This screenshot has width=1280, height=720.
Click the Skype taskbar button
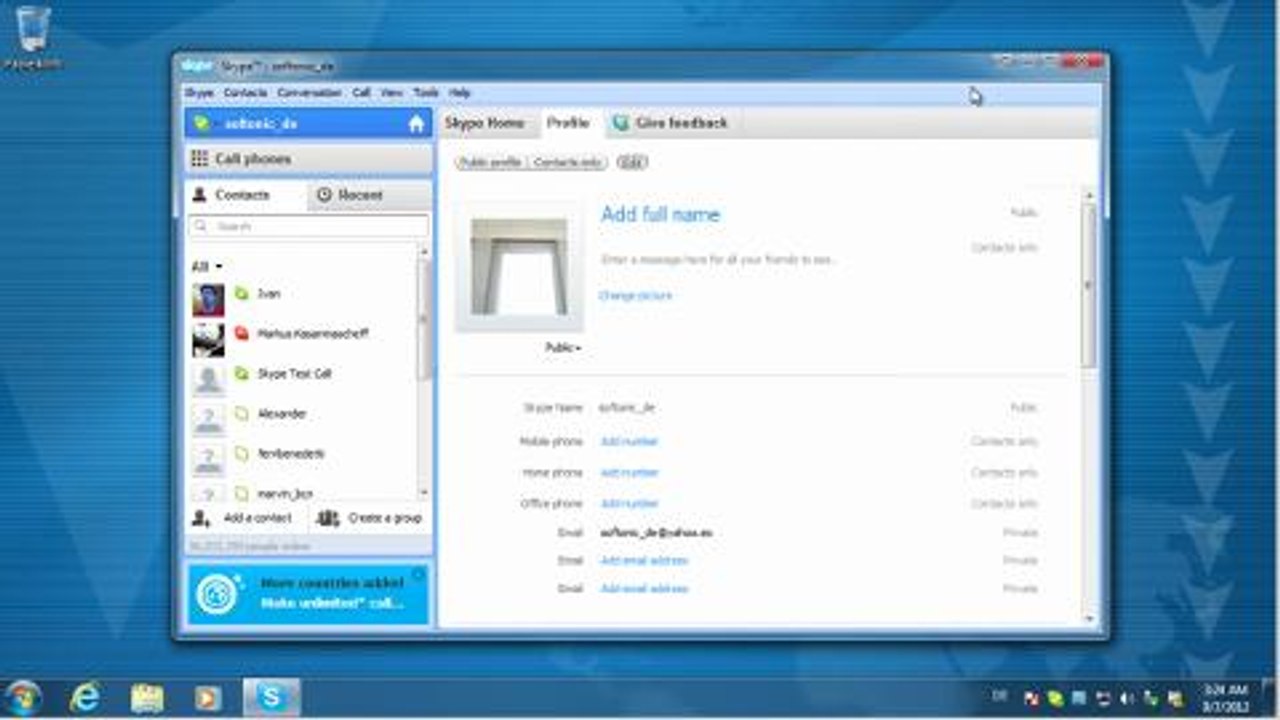click(271, 697)
